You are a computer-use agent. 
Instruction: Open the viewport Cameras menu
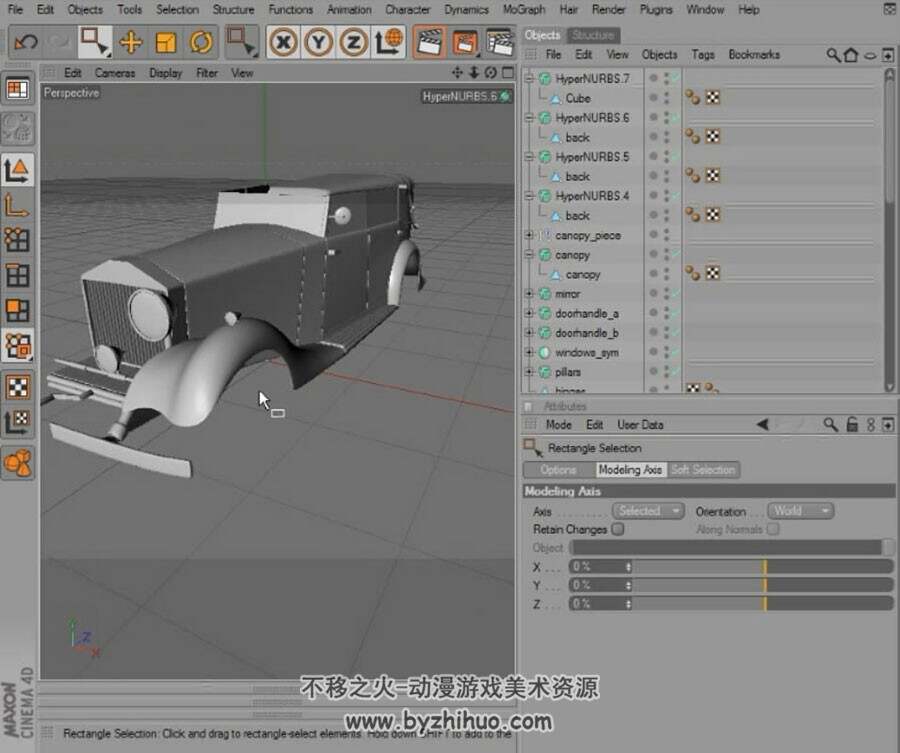click(x=115, y=73)
